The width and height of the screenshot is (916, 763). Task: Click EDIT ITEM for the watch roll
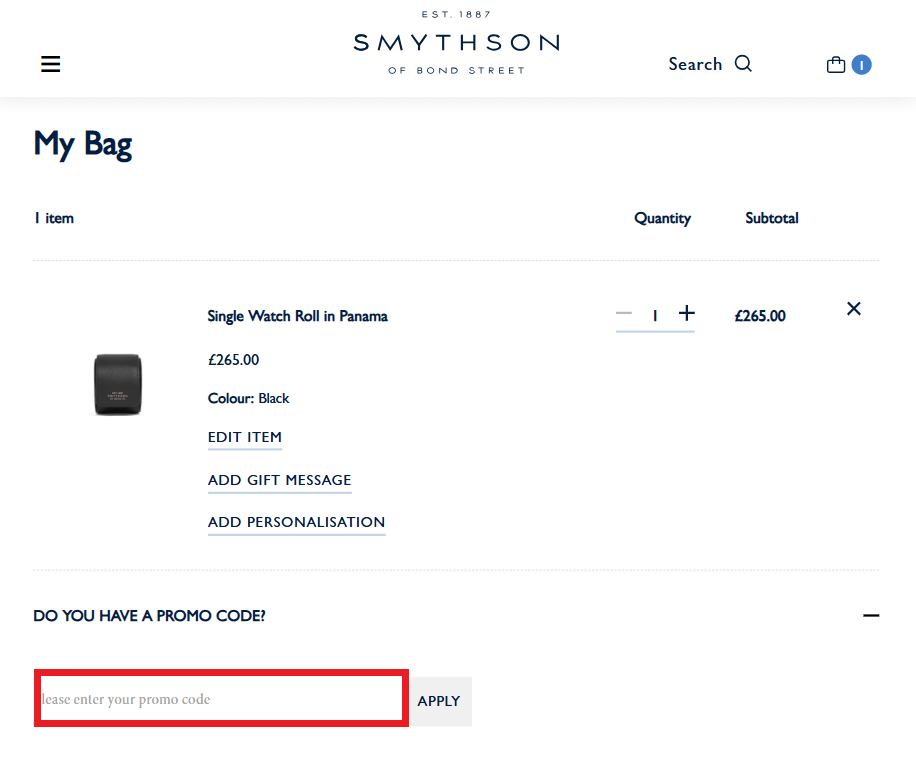244,437
